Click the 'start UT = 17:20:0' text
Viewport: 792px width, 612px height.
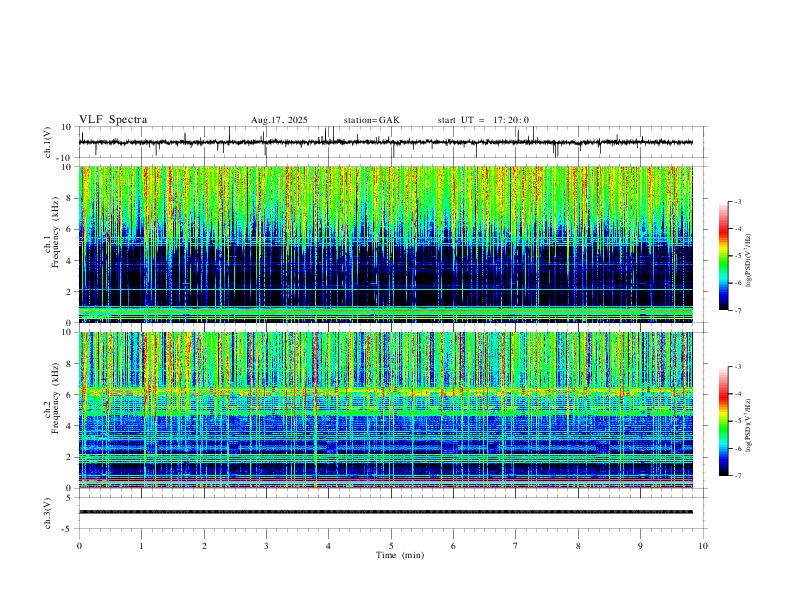pos(483,120)
